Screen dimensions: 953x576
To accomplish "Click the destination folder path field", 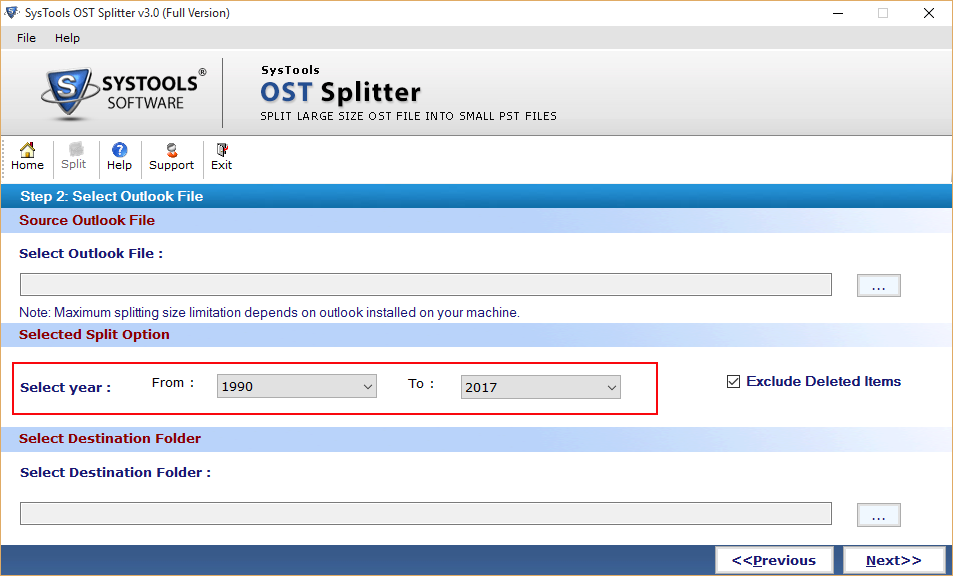I will point(425,513).
